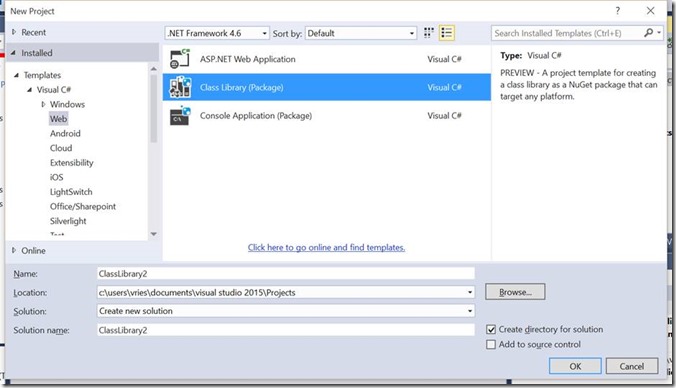Collapse the Installed section
Screen dimensions: 676x388
13,53
